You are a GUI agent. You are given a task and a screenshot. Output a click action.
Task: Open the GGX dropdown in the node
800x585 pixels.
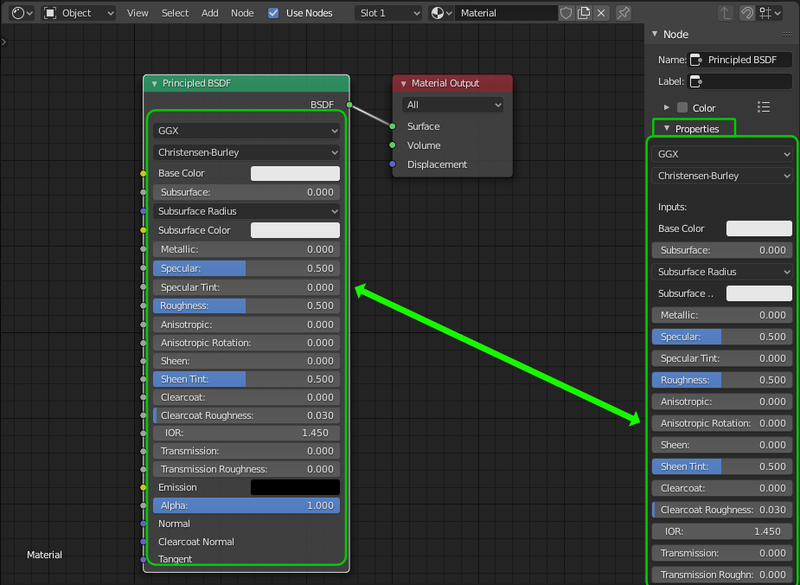[247, 131]
